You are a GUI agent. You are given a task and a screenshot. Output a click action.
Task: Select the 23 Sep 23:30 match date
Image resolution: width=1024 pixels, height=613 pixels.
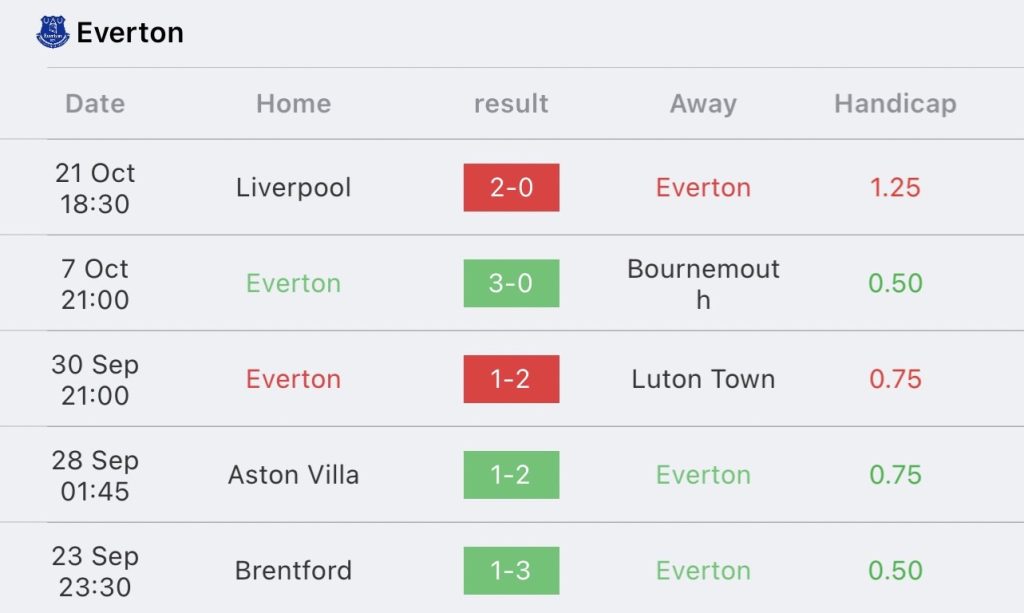click(95, 570)
